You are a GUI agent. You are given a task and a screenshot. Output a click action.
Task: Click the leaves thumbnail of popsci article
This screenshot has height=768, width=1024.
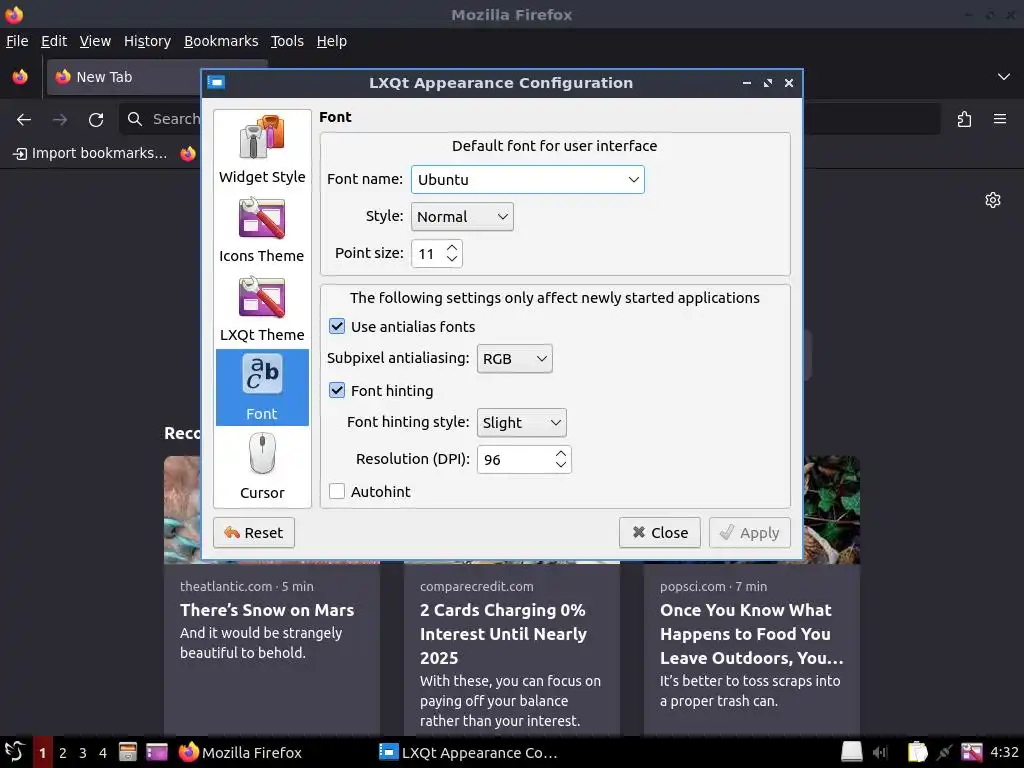(831, 509)
